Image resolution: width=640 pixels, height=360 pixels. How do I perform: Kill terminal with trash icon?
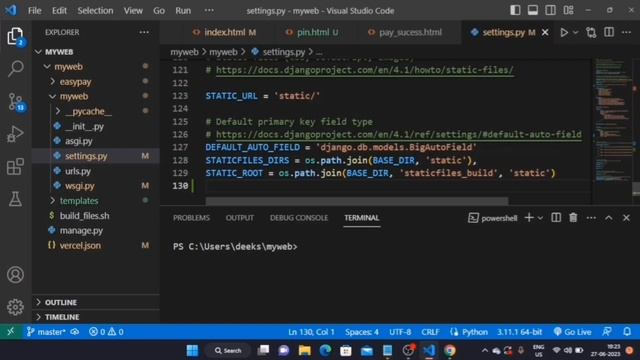(573, 218)
